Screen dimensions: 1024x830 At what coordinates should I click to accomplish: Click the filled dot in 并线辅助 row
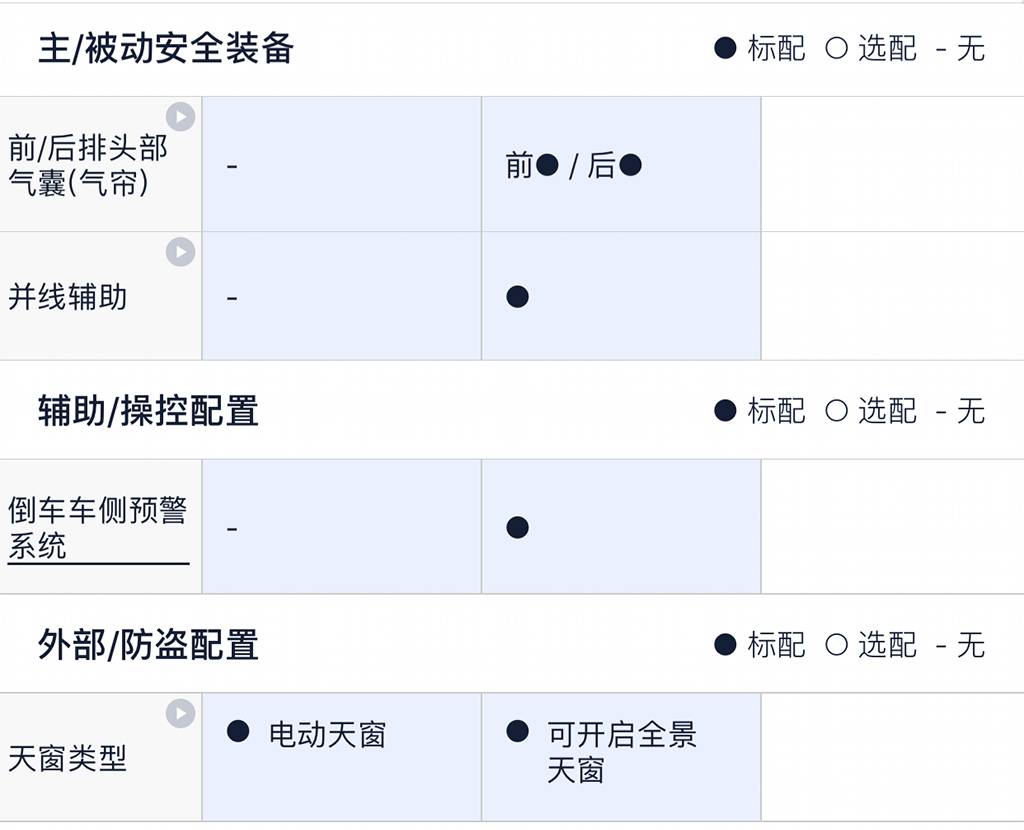click(517, 297)
